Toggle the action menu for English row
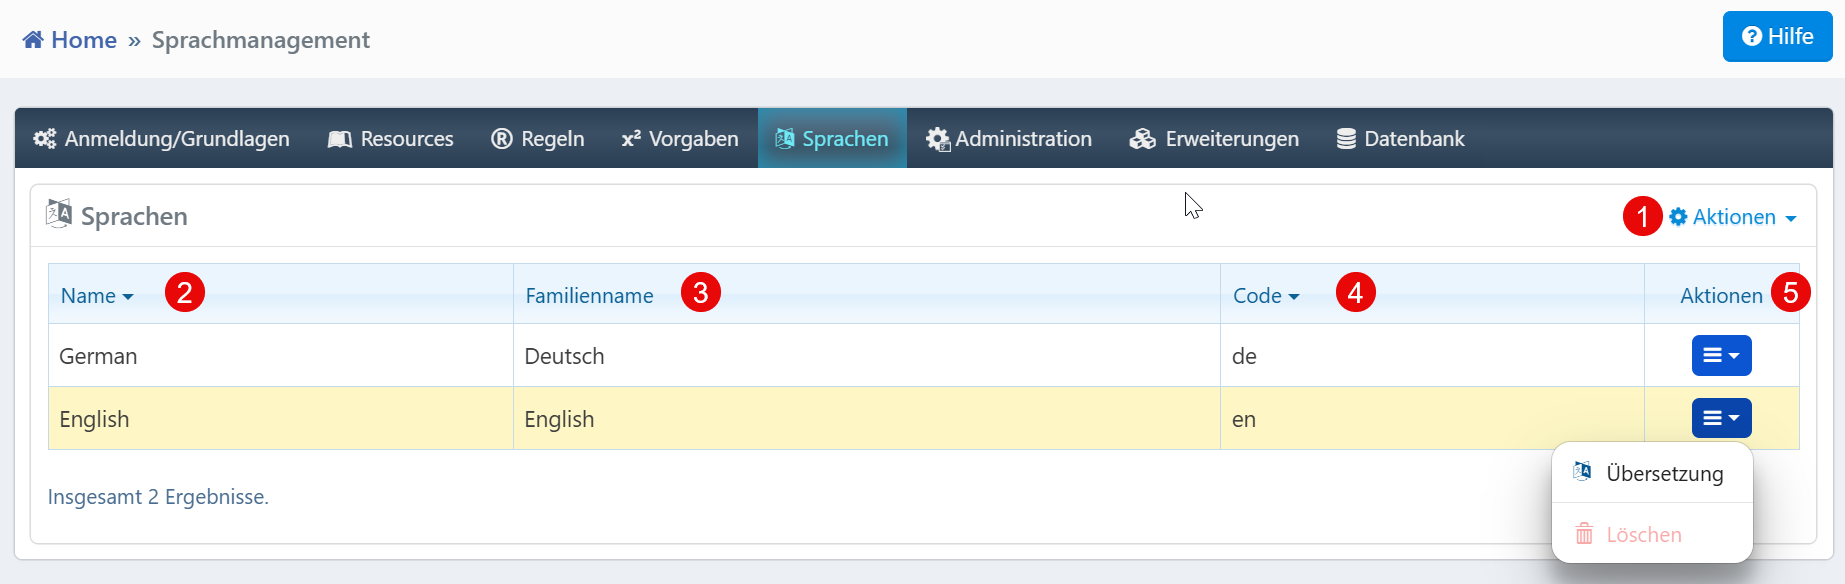The image size is (1845, 584). [x=1721, y=418]
